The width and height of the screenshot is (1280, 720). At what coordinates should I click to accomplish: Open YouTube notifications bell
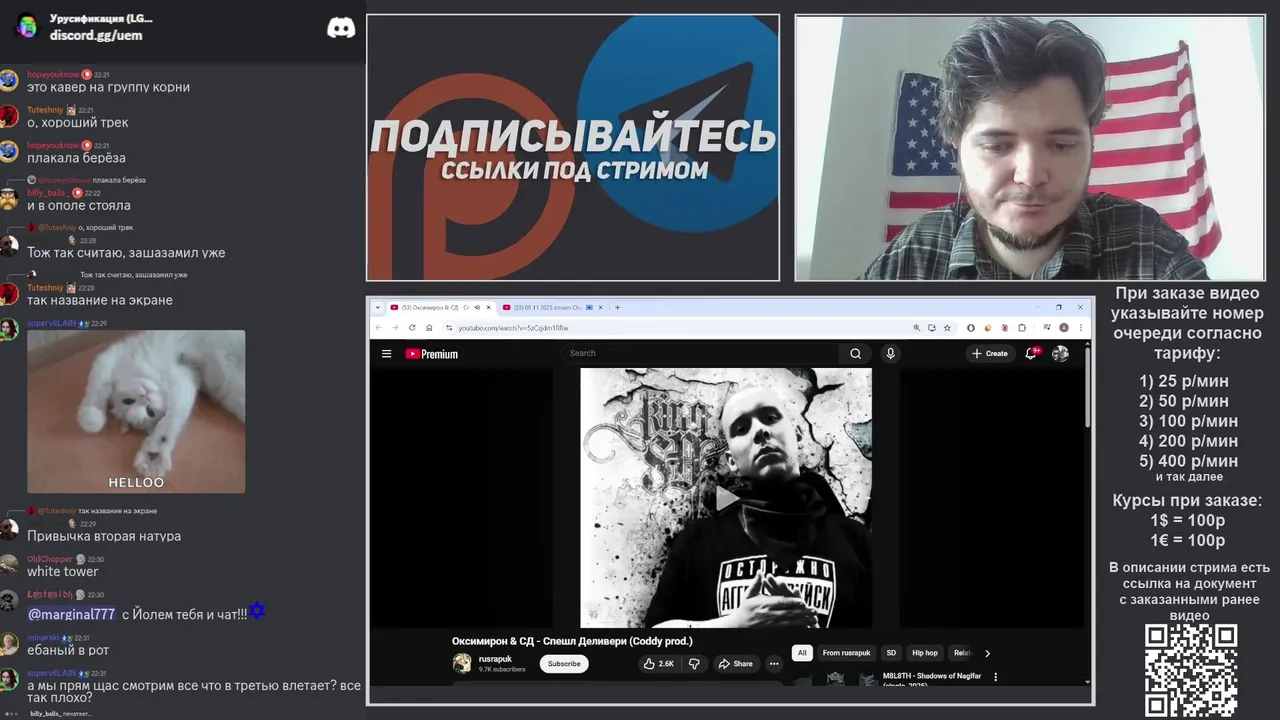pos(1031,353)
